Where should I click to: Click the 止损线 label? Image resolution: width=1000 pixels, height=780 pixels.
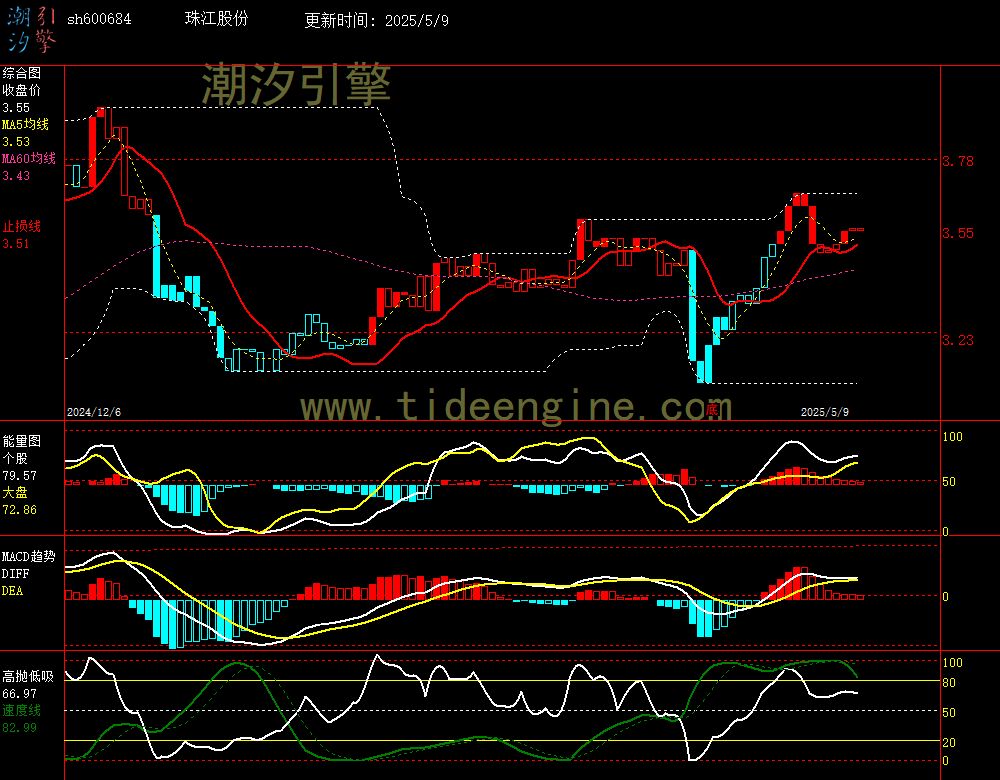point(21,226)
